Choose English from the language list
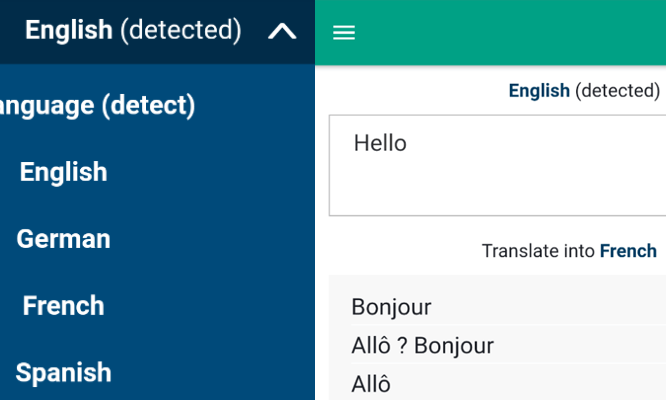 tap(63, 172)
